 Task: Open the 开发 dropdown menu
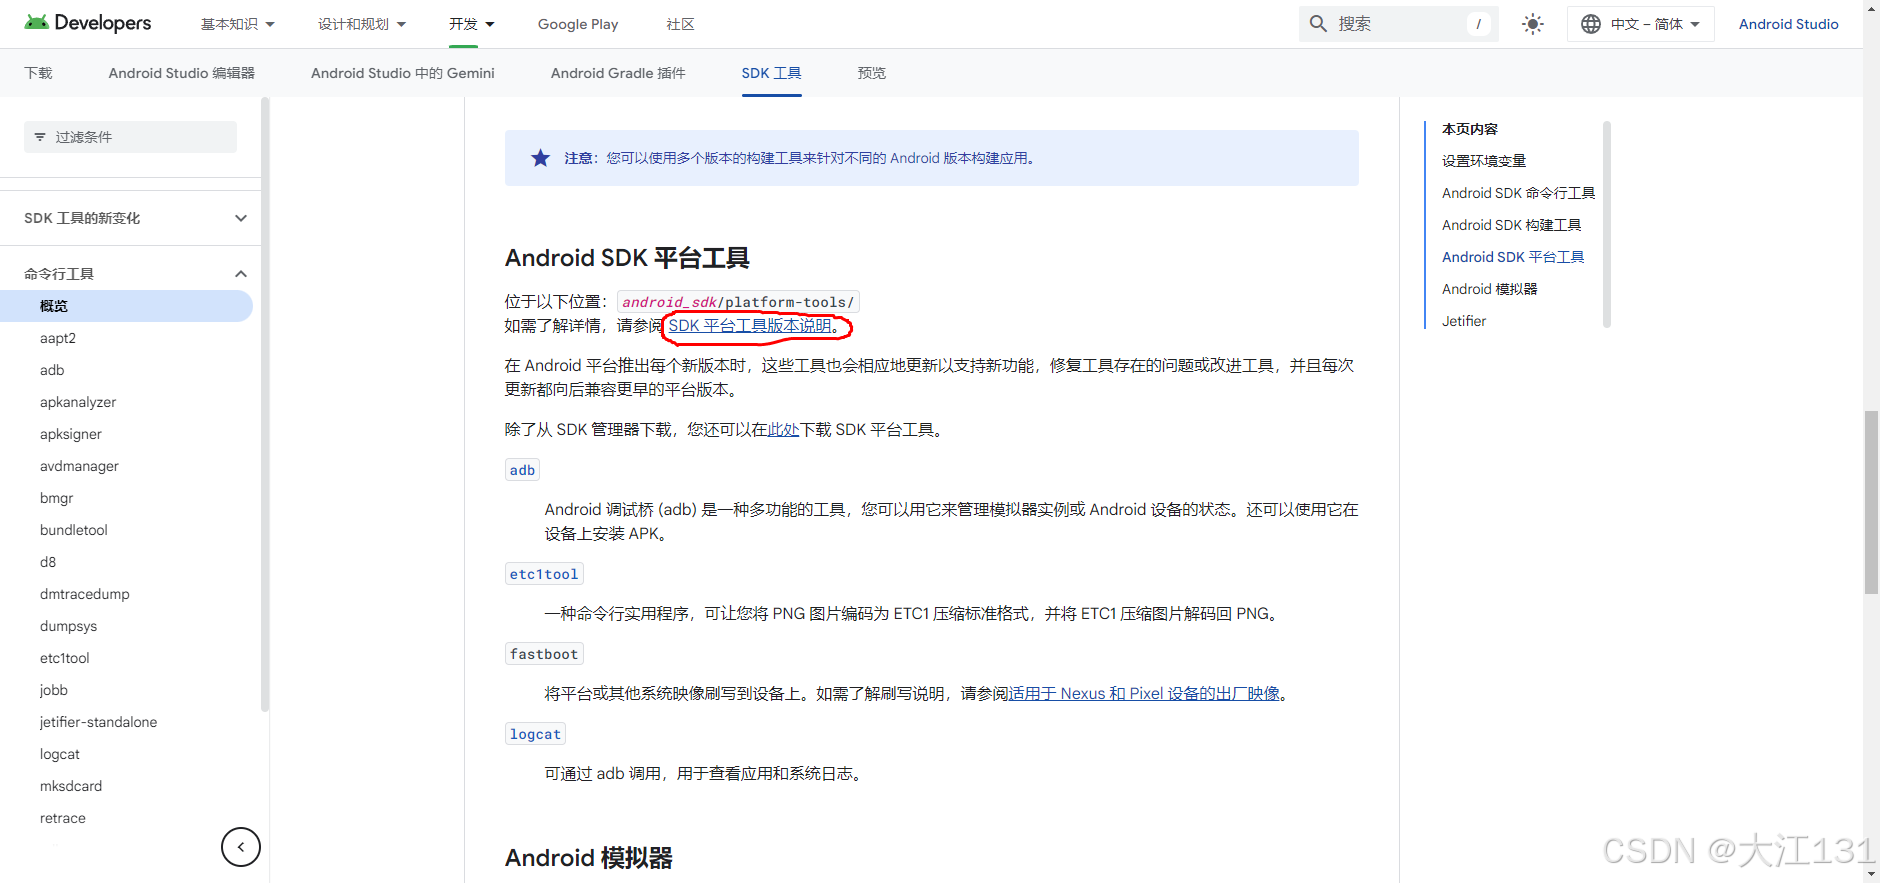(472, 24)
